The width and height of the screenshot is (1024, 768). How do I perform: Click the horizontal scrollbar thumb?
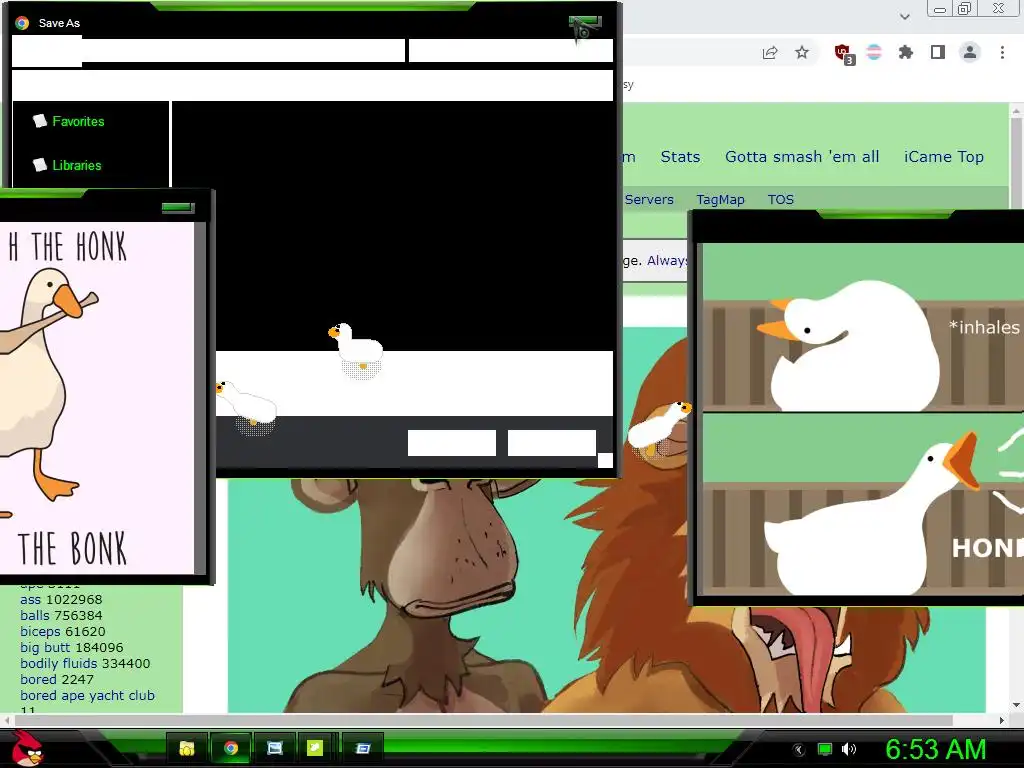(483, 720)
